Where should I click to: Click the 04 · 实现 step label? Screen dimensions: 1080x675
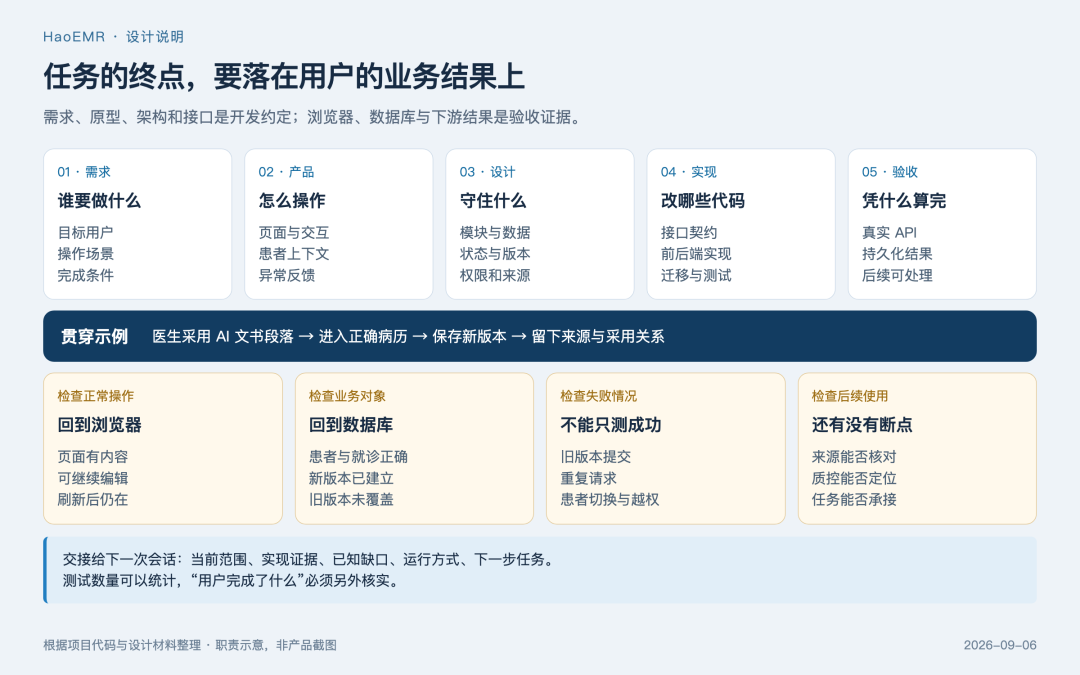click(x=689, y=172)
